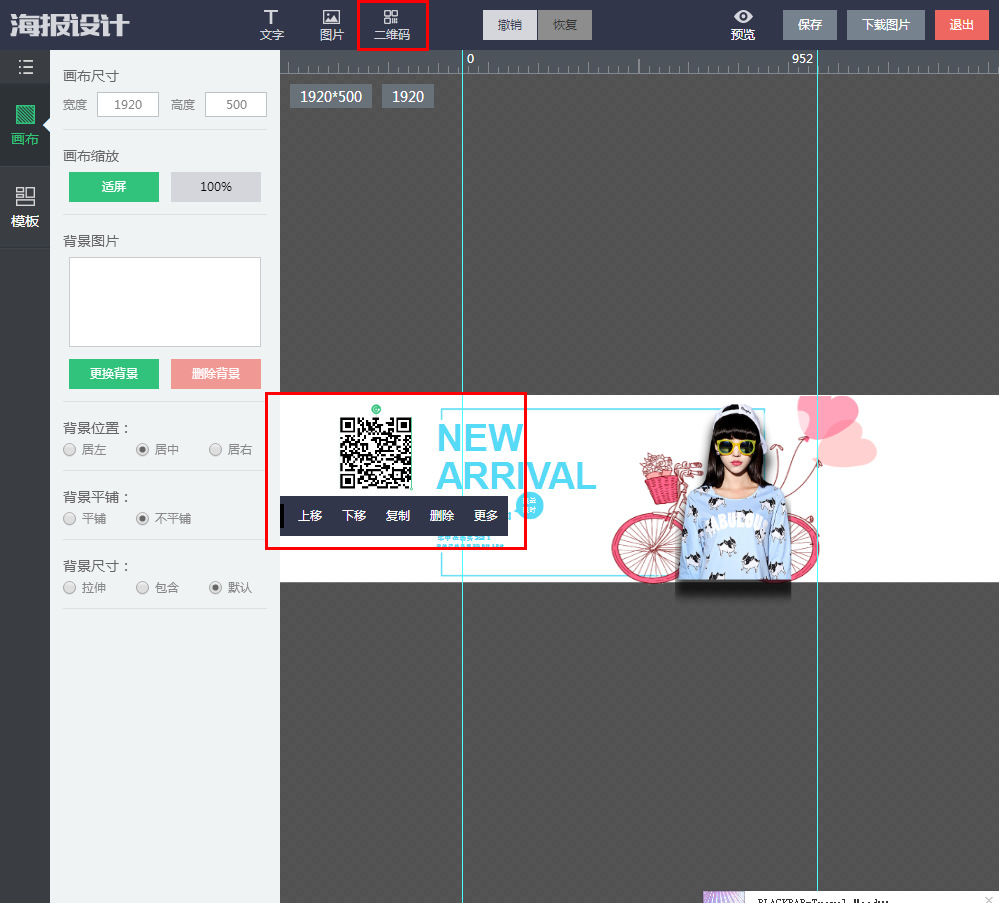Select 不平铺 no-tile option

[x=143, y=519]
